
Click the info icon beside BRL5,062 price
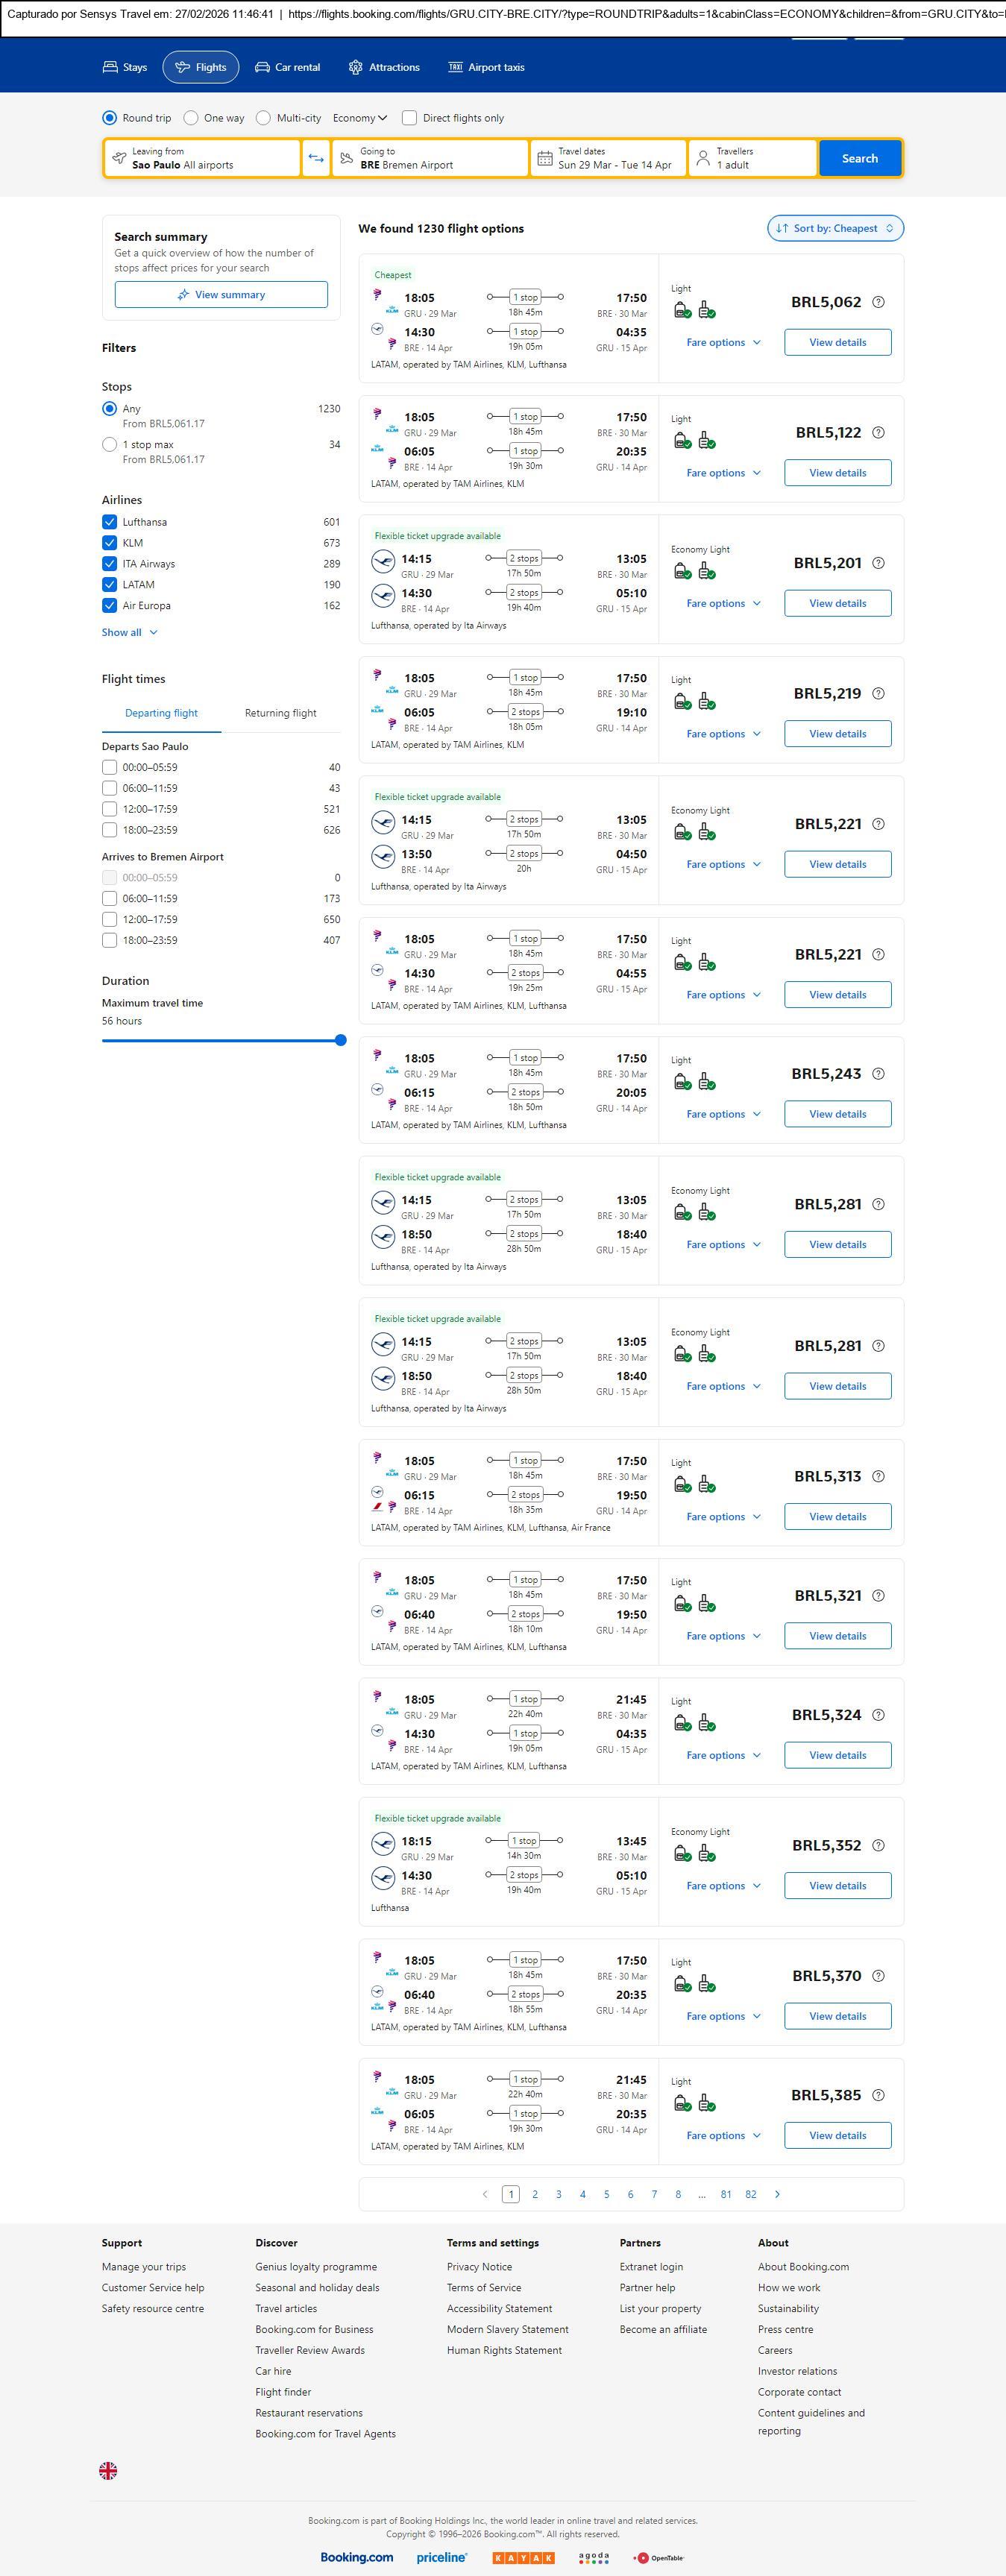point(878,302)
